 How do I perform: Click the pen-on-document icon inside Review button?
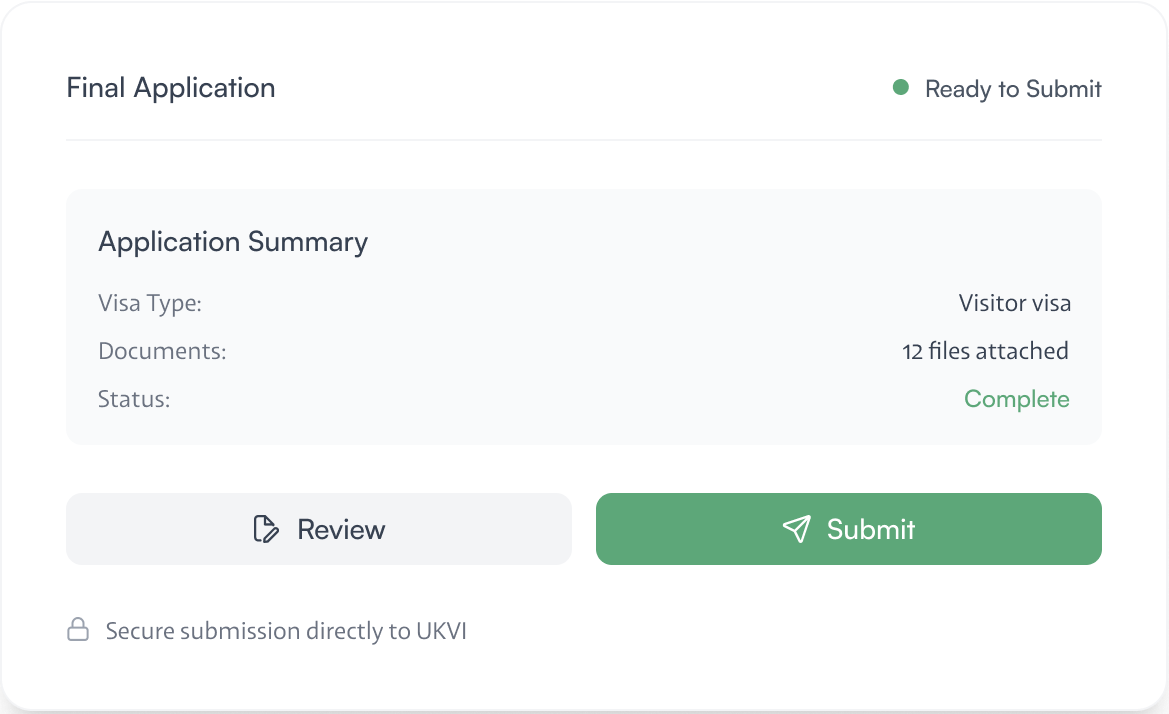267,529
